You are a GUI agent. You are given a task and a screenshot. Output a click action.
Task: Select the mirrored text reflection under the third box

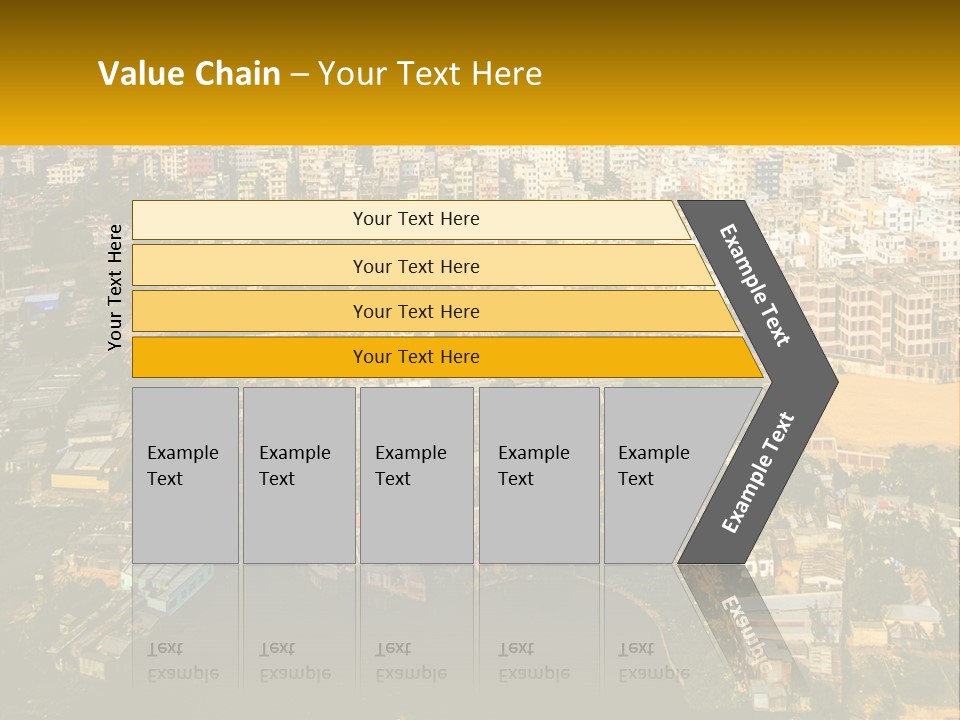tap(408, 660)
